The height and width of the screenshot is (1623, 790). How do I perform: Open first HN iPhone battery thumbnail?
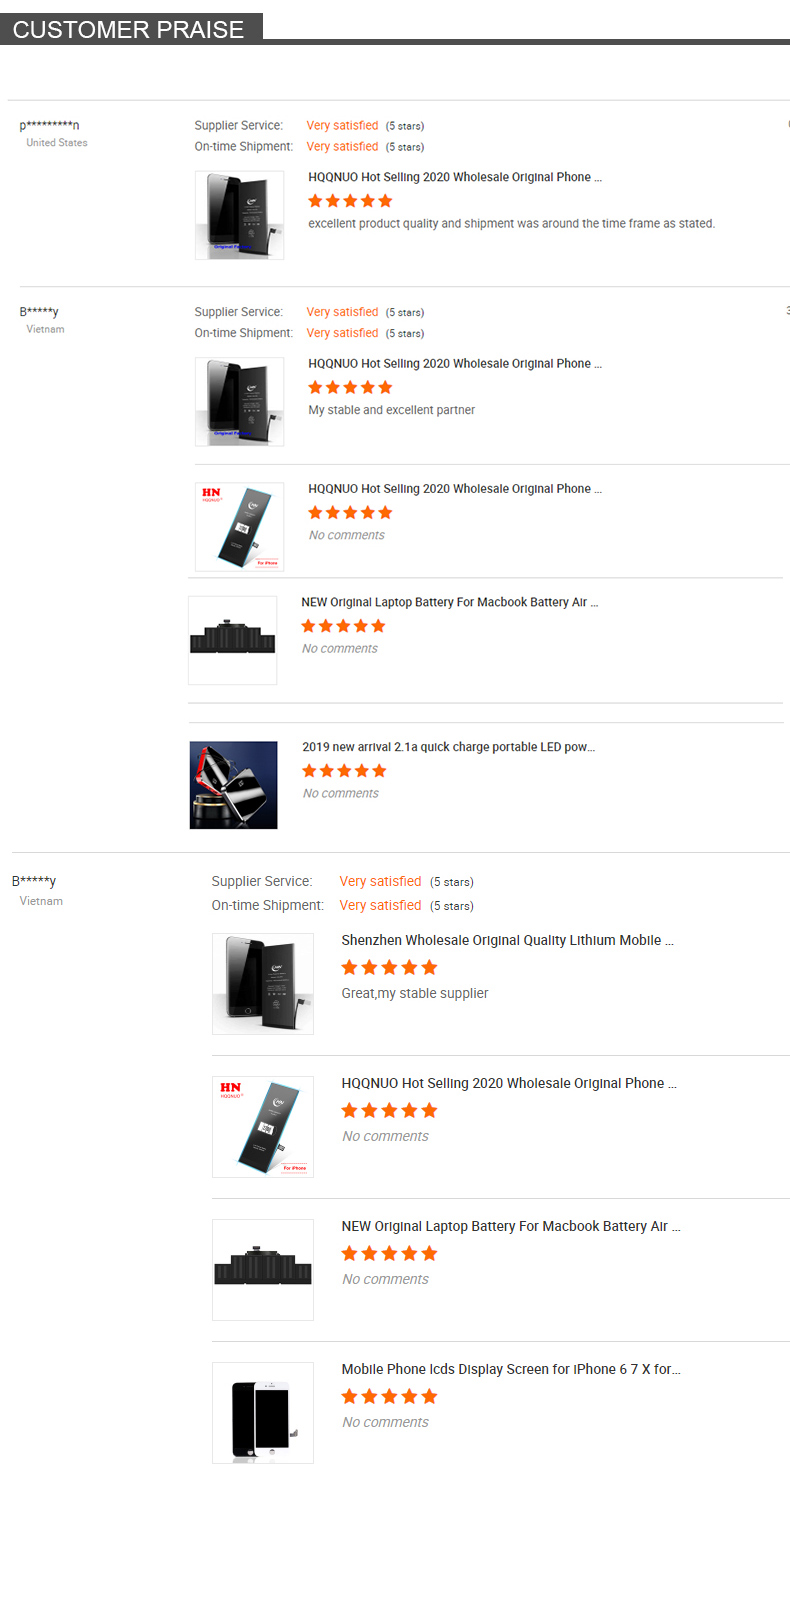click(x=239, y=527)
